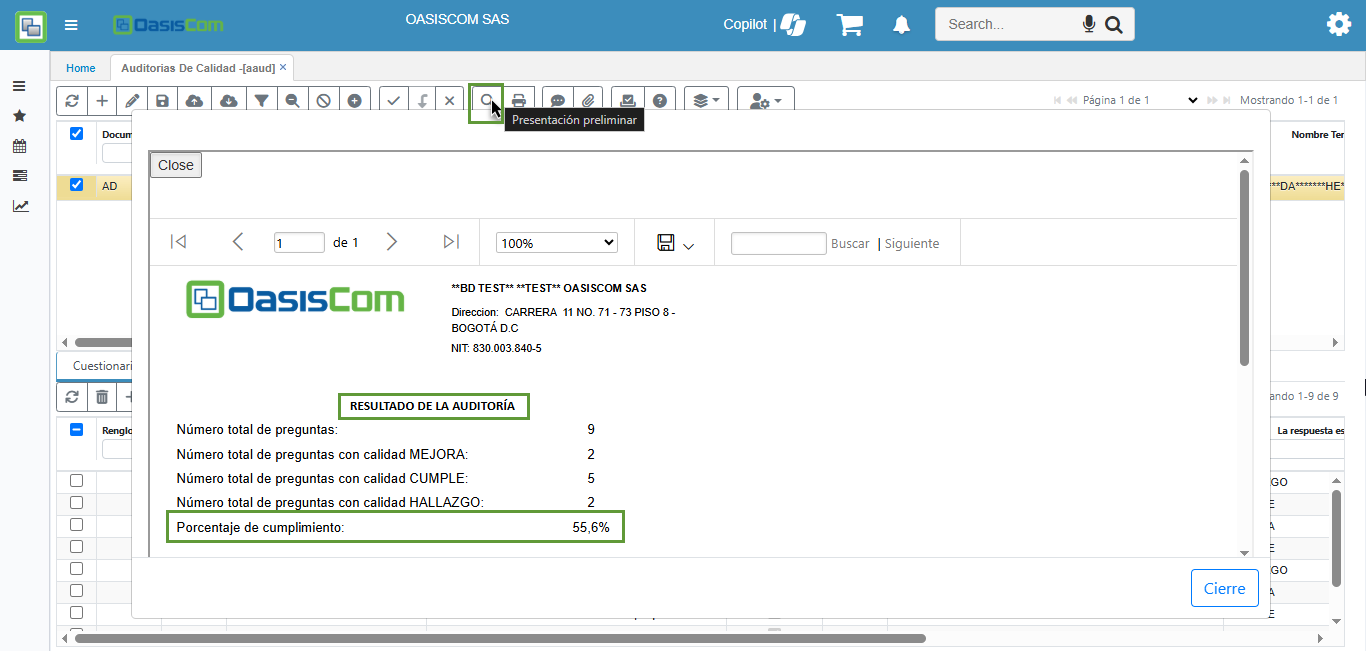This screenshot has width=1366, height=651.
Task: Open the user settings dropdown in the toolbar
Action: tap(766, 100)
